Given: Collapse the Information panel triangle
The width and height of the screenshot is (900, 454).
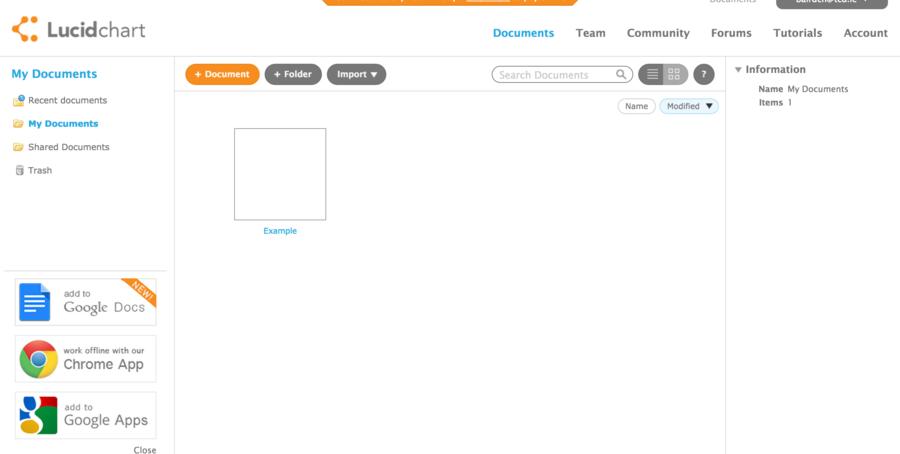Looking at the screenshot, I should (738, 70).
